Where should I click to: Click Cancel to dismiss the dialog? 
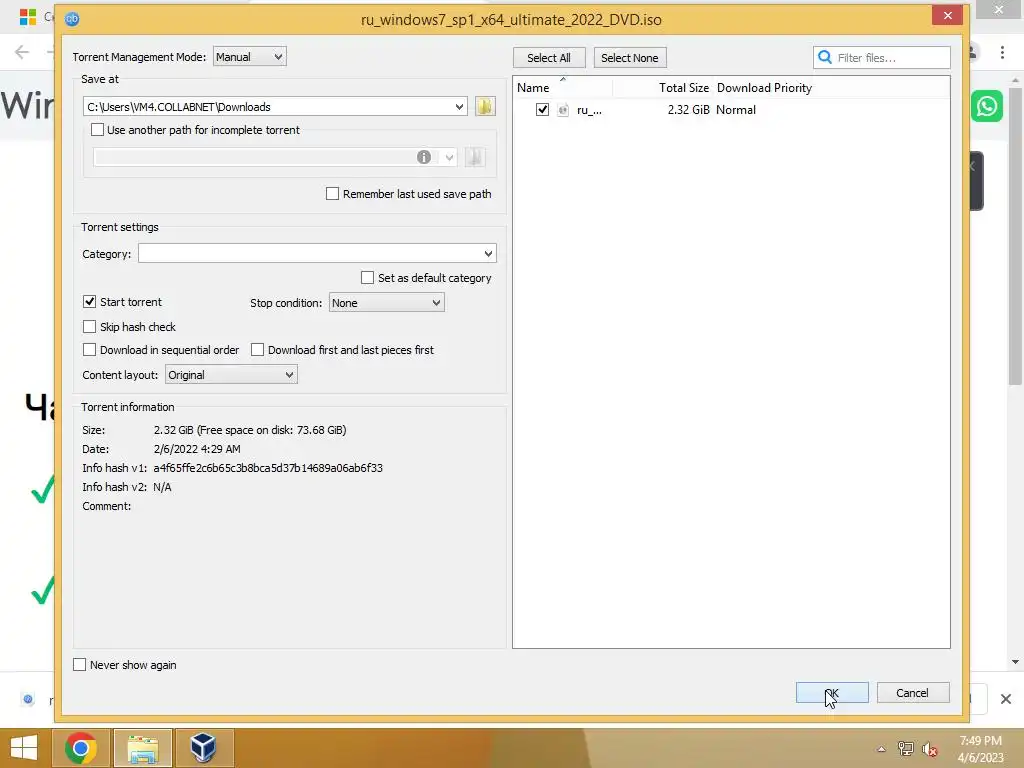pos(912,693)
